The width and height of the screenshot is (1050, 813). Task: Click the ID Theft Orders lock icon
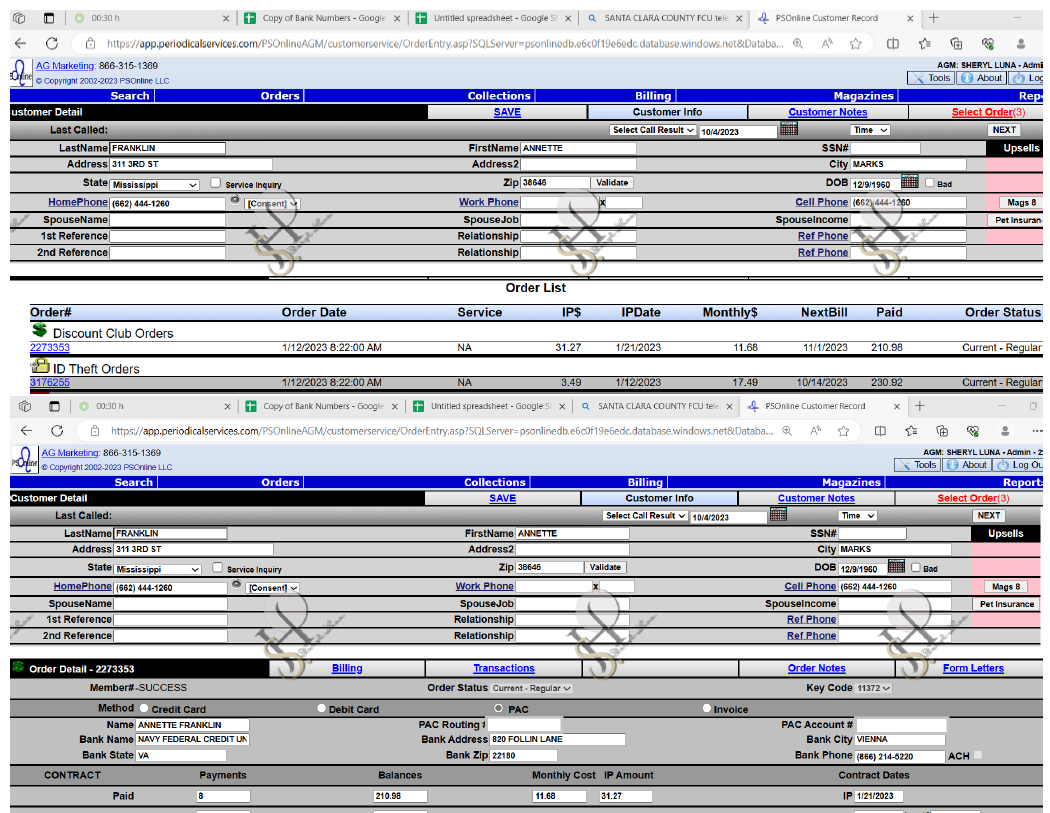pyautogui.click(x=40, y=366)
